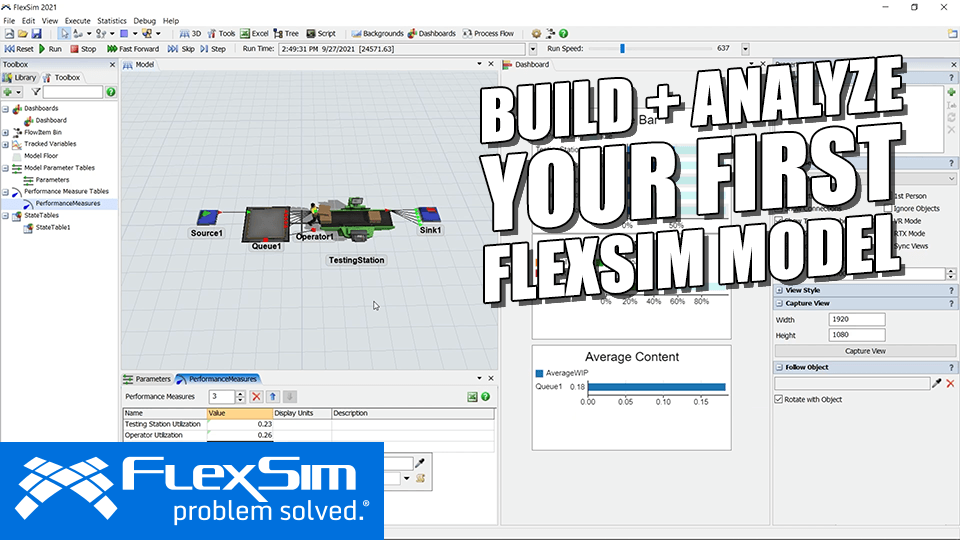Open the Tools toolbar menu

(221, 34)
